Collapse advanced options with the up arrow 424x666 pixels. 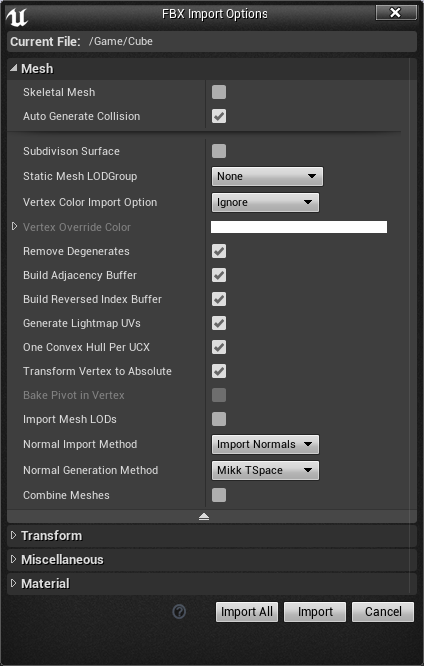pyautogui.click(x=204, y=516)
